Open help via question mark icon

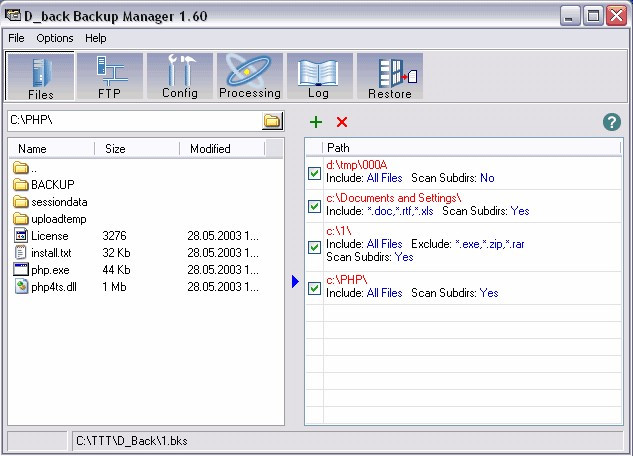(x=612, y=122)
